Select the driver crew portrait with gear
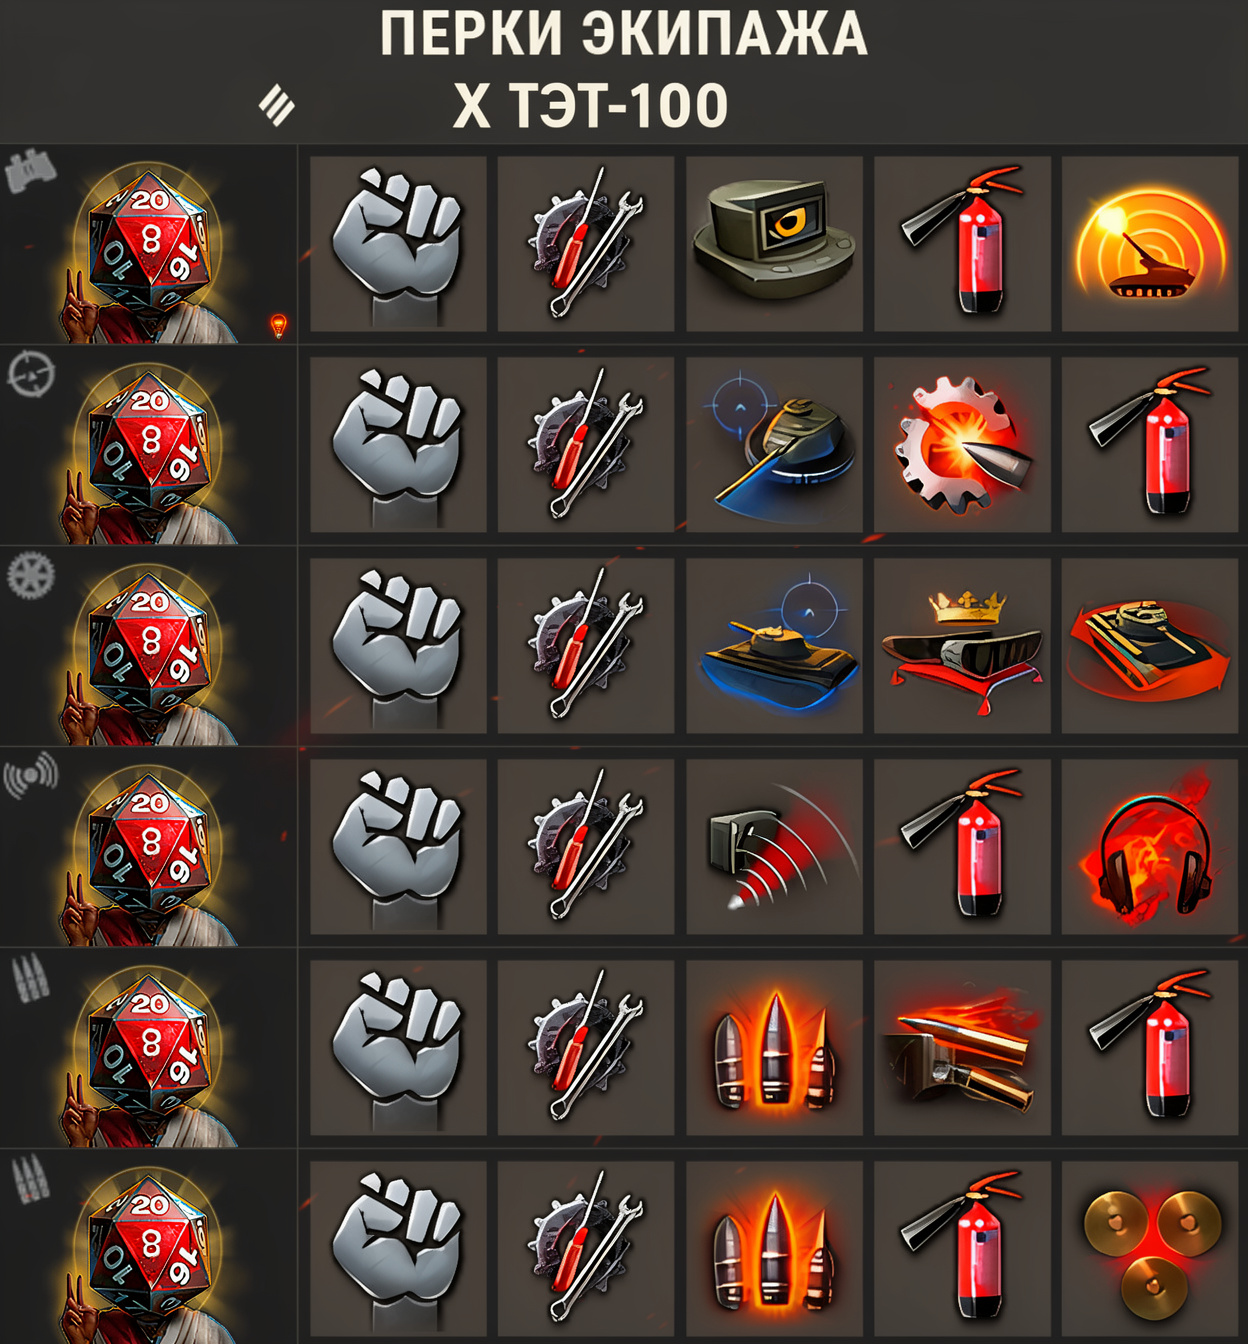The width and height of the screenshot is (1248, 1344). point(148,646)
